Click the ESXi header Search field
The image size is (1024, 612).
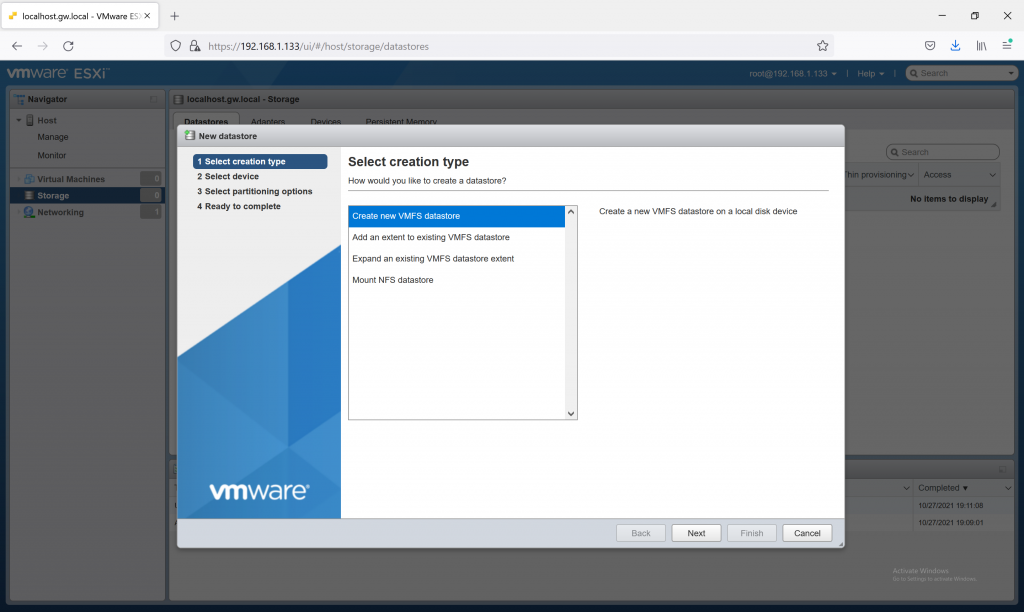click(961, 73)
